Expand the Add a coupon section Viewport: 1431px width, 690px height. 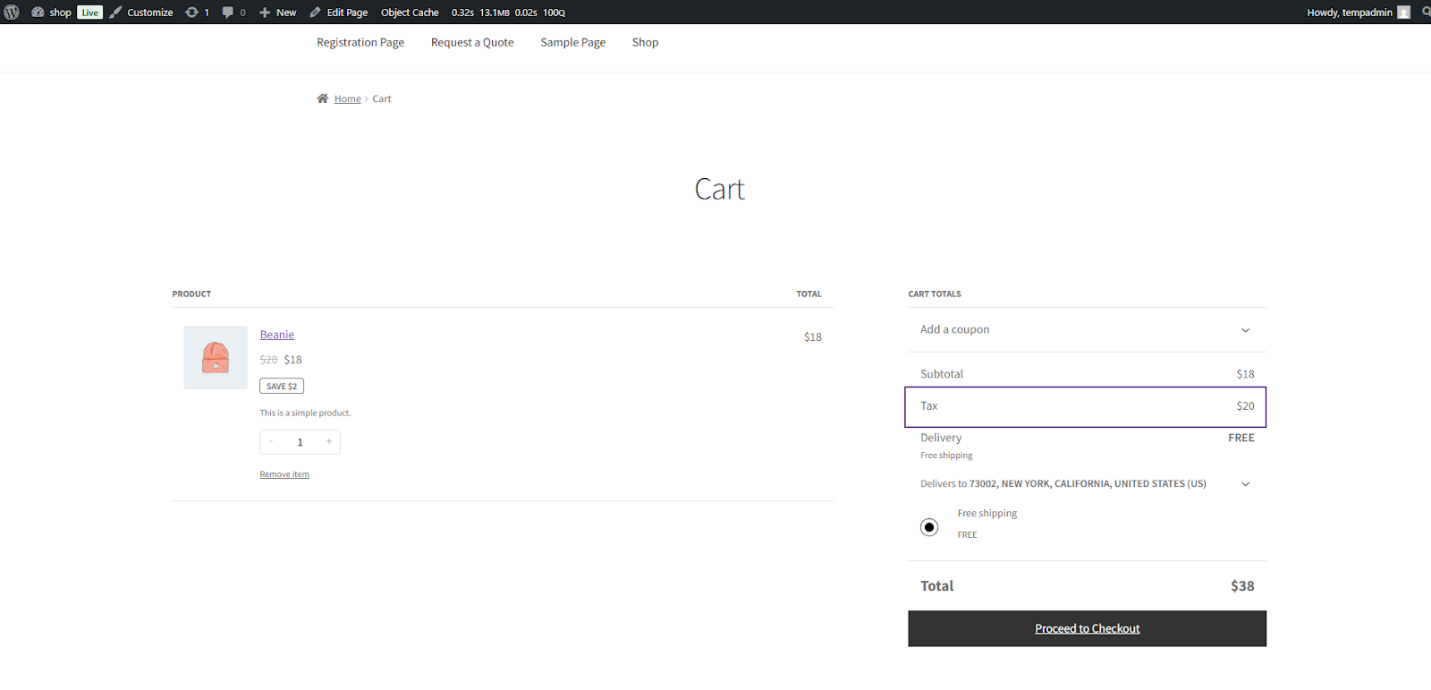tap(1245, 330)
